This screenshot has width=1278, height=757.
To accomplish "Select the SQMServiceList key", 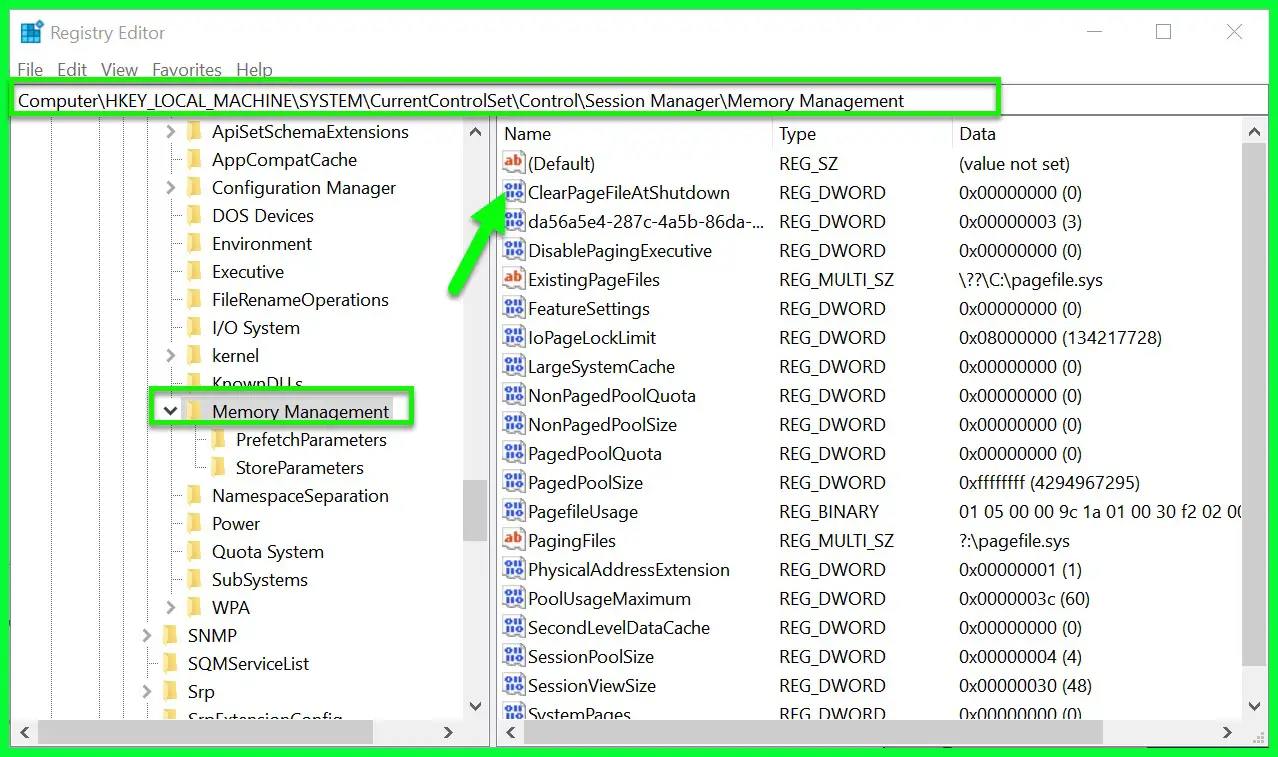I will (x=248, y=664).
